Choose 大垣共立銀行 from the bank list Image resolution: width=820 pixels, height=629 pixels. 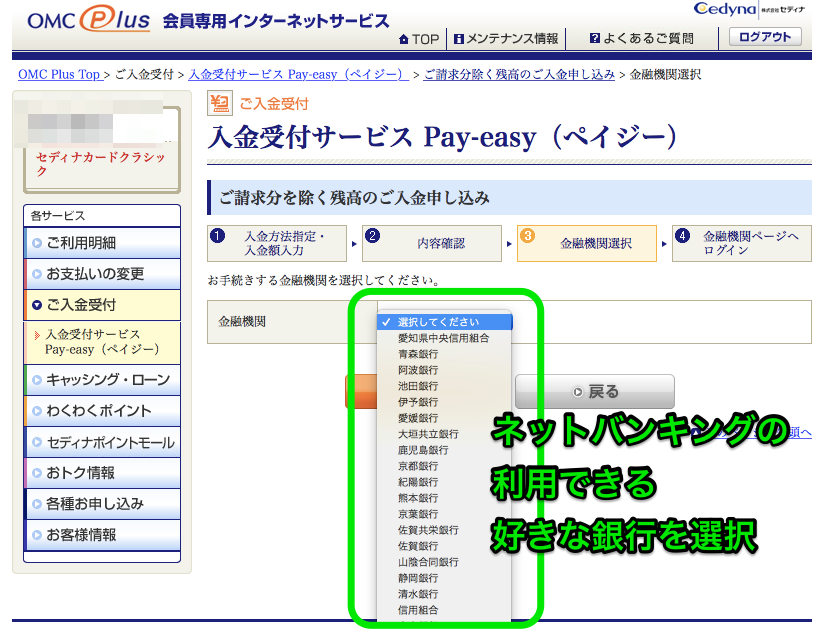click(445, 434)
